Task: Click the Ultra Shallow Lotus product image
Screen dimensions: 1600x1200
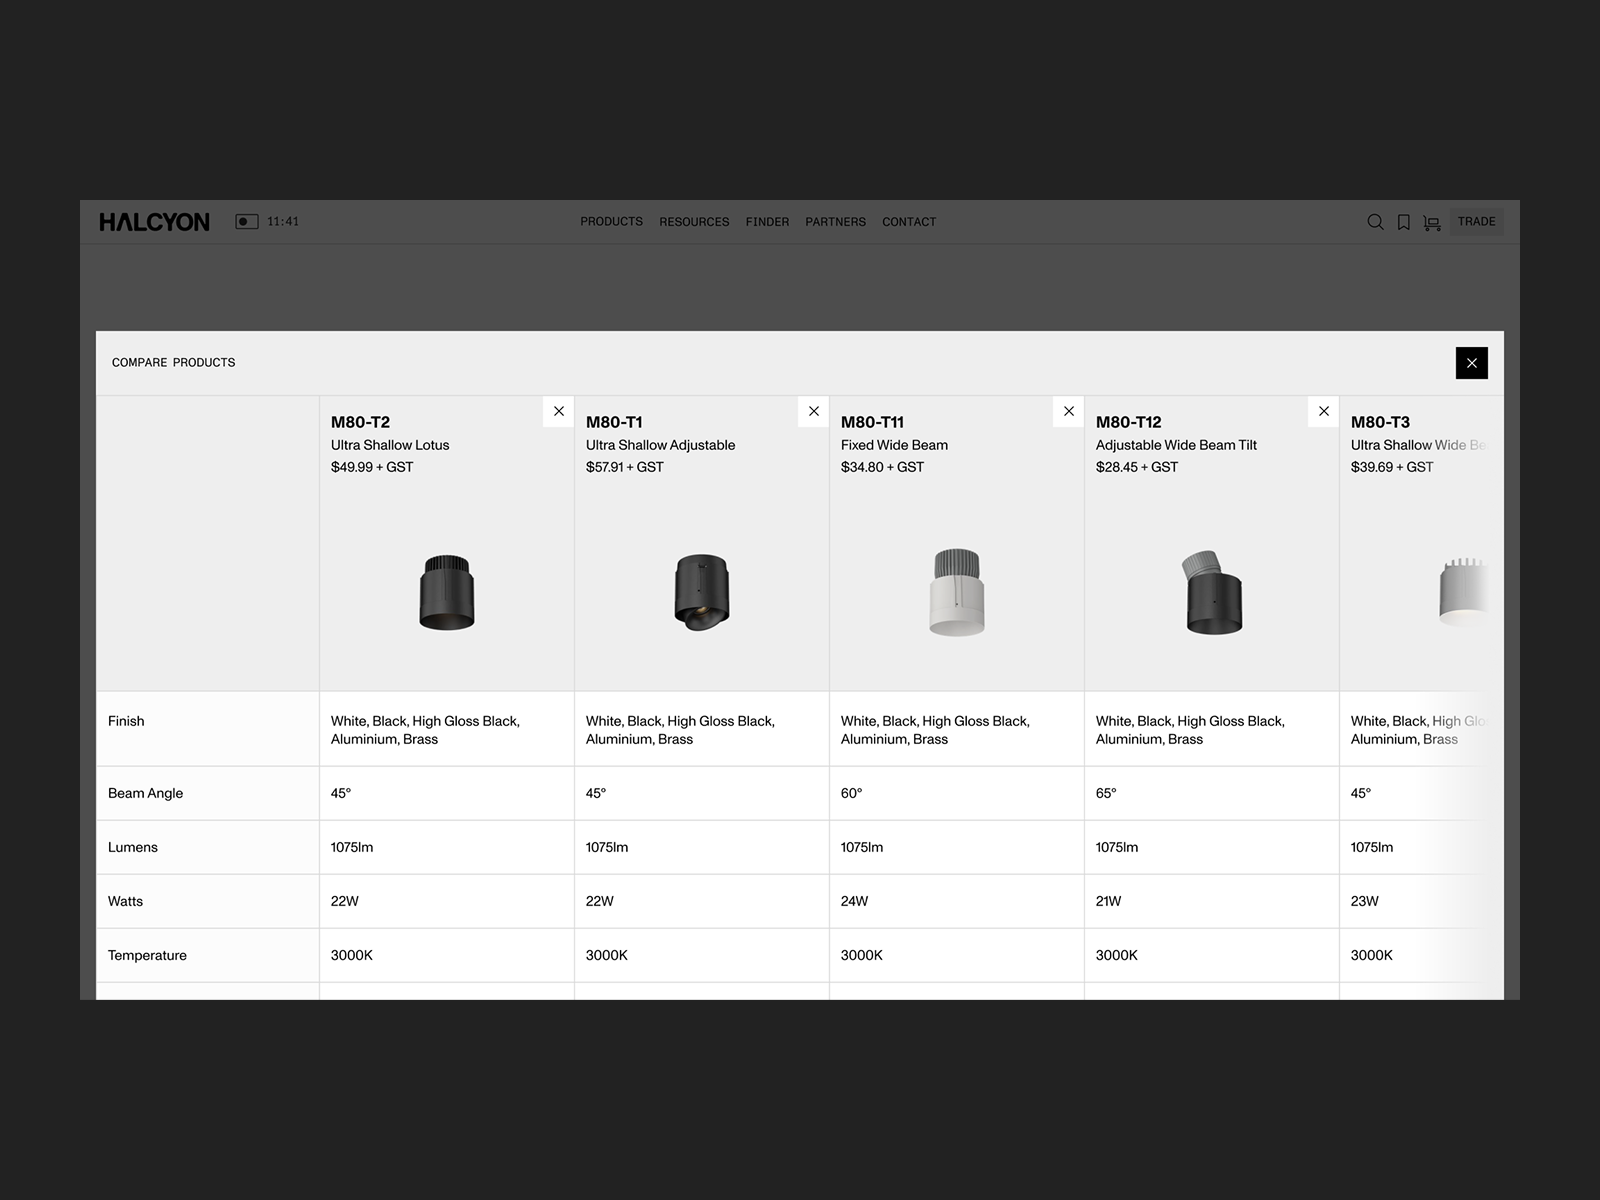Action: click(x=447, y=592)
